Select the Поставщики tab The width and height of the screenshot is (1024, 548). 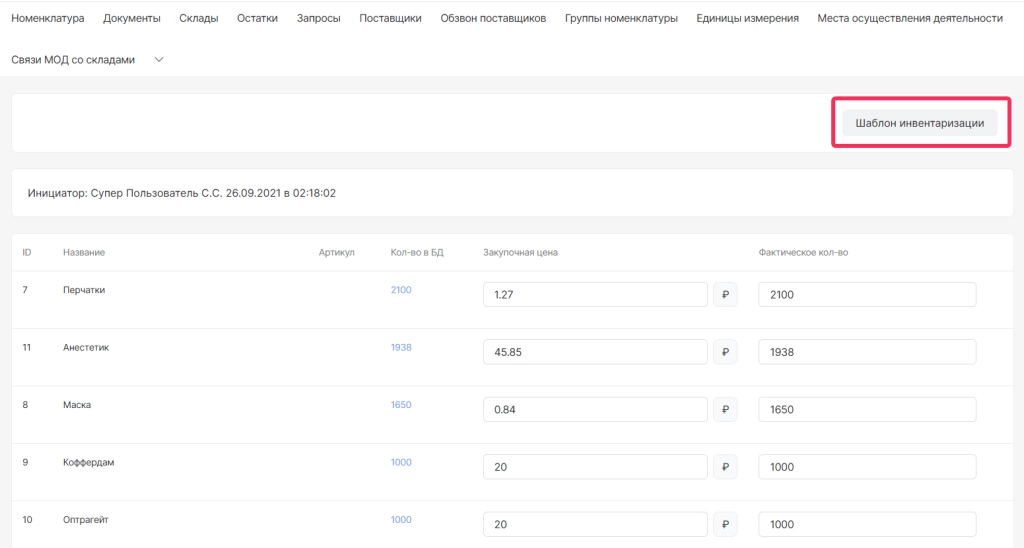pos(390,18)
